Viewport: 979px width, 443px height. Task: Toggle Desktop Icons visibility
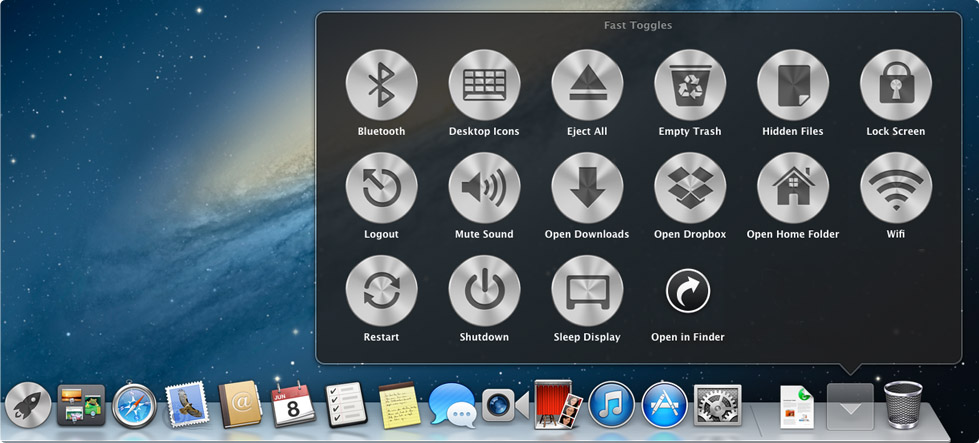tap(484, 86)
